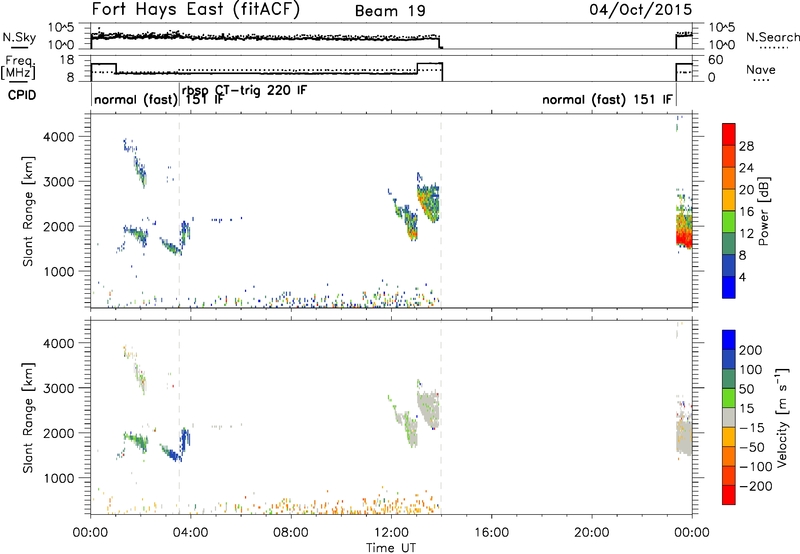Click the velocity panel 'Slant Range [km]' label
This screenshot has height=554, width=800.
pos(28,417)
